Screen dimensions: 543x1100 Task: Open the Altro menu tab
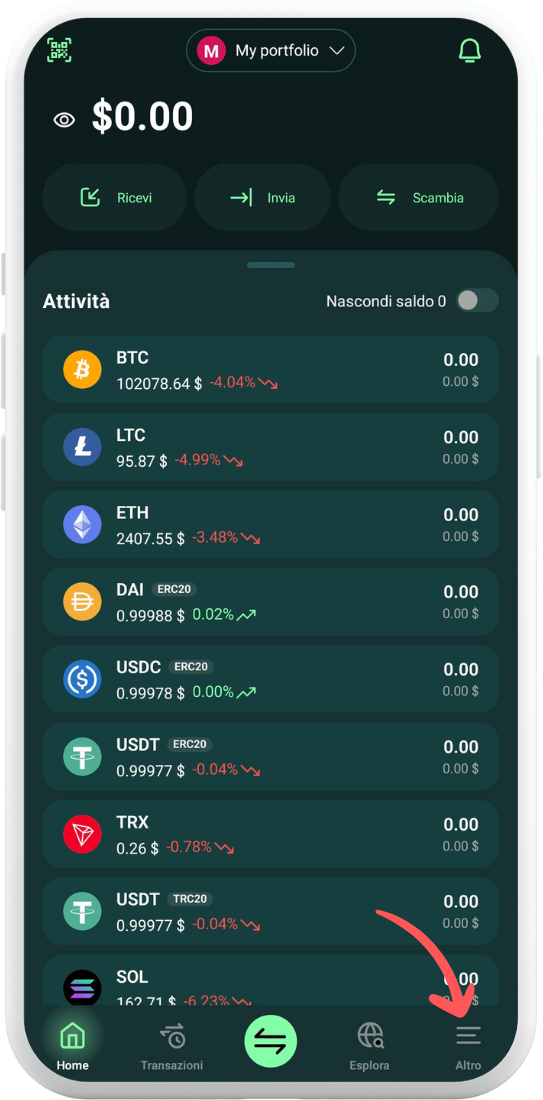tap(468, 1047)
